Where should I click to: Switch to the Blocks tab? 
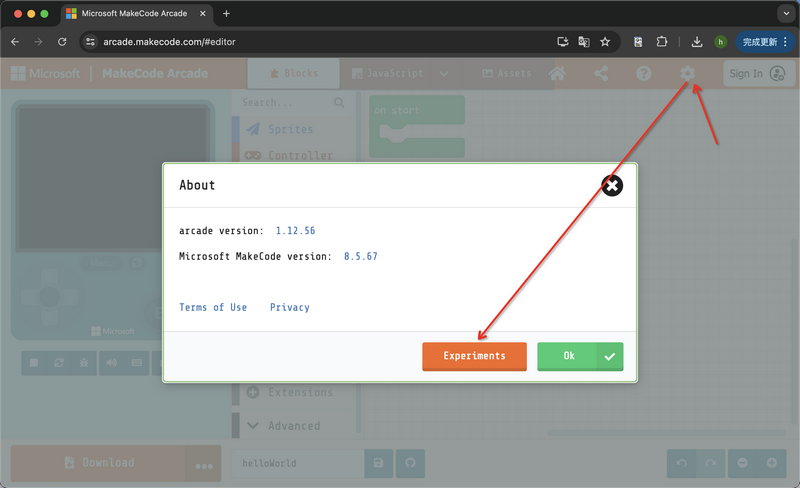[x=294, y=74]
